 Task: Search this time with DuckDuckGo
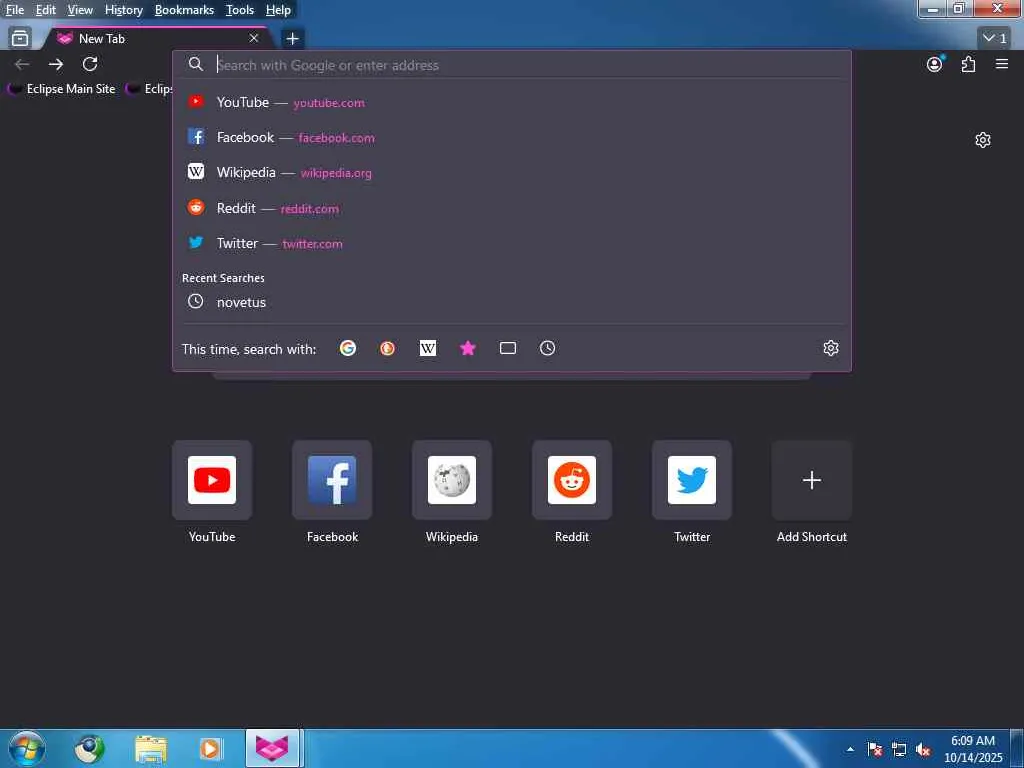click(x=387, y=348)
